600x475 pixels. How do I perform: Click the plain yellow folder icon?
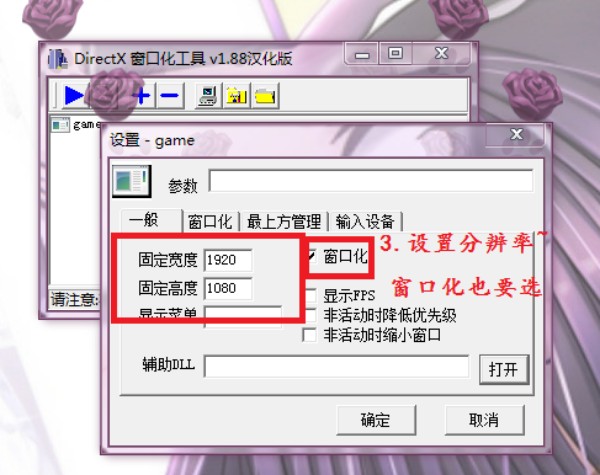tap(265, 96)
